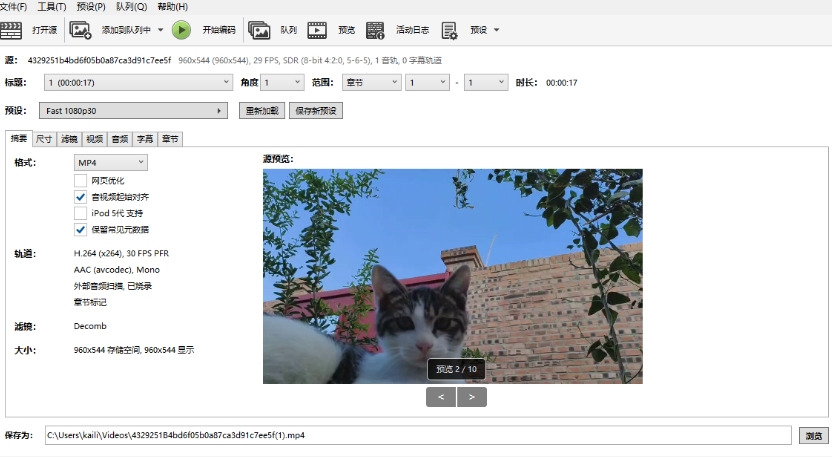Image resolution: width=832 pixels, height=457 pixels.
Task: Open the Activity Log icon
Action: (x=375, y=30)
